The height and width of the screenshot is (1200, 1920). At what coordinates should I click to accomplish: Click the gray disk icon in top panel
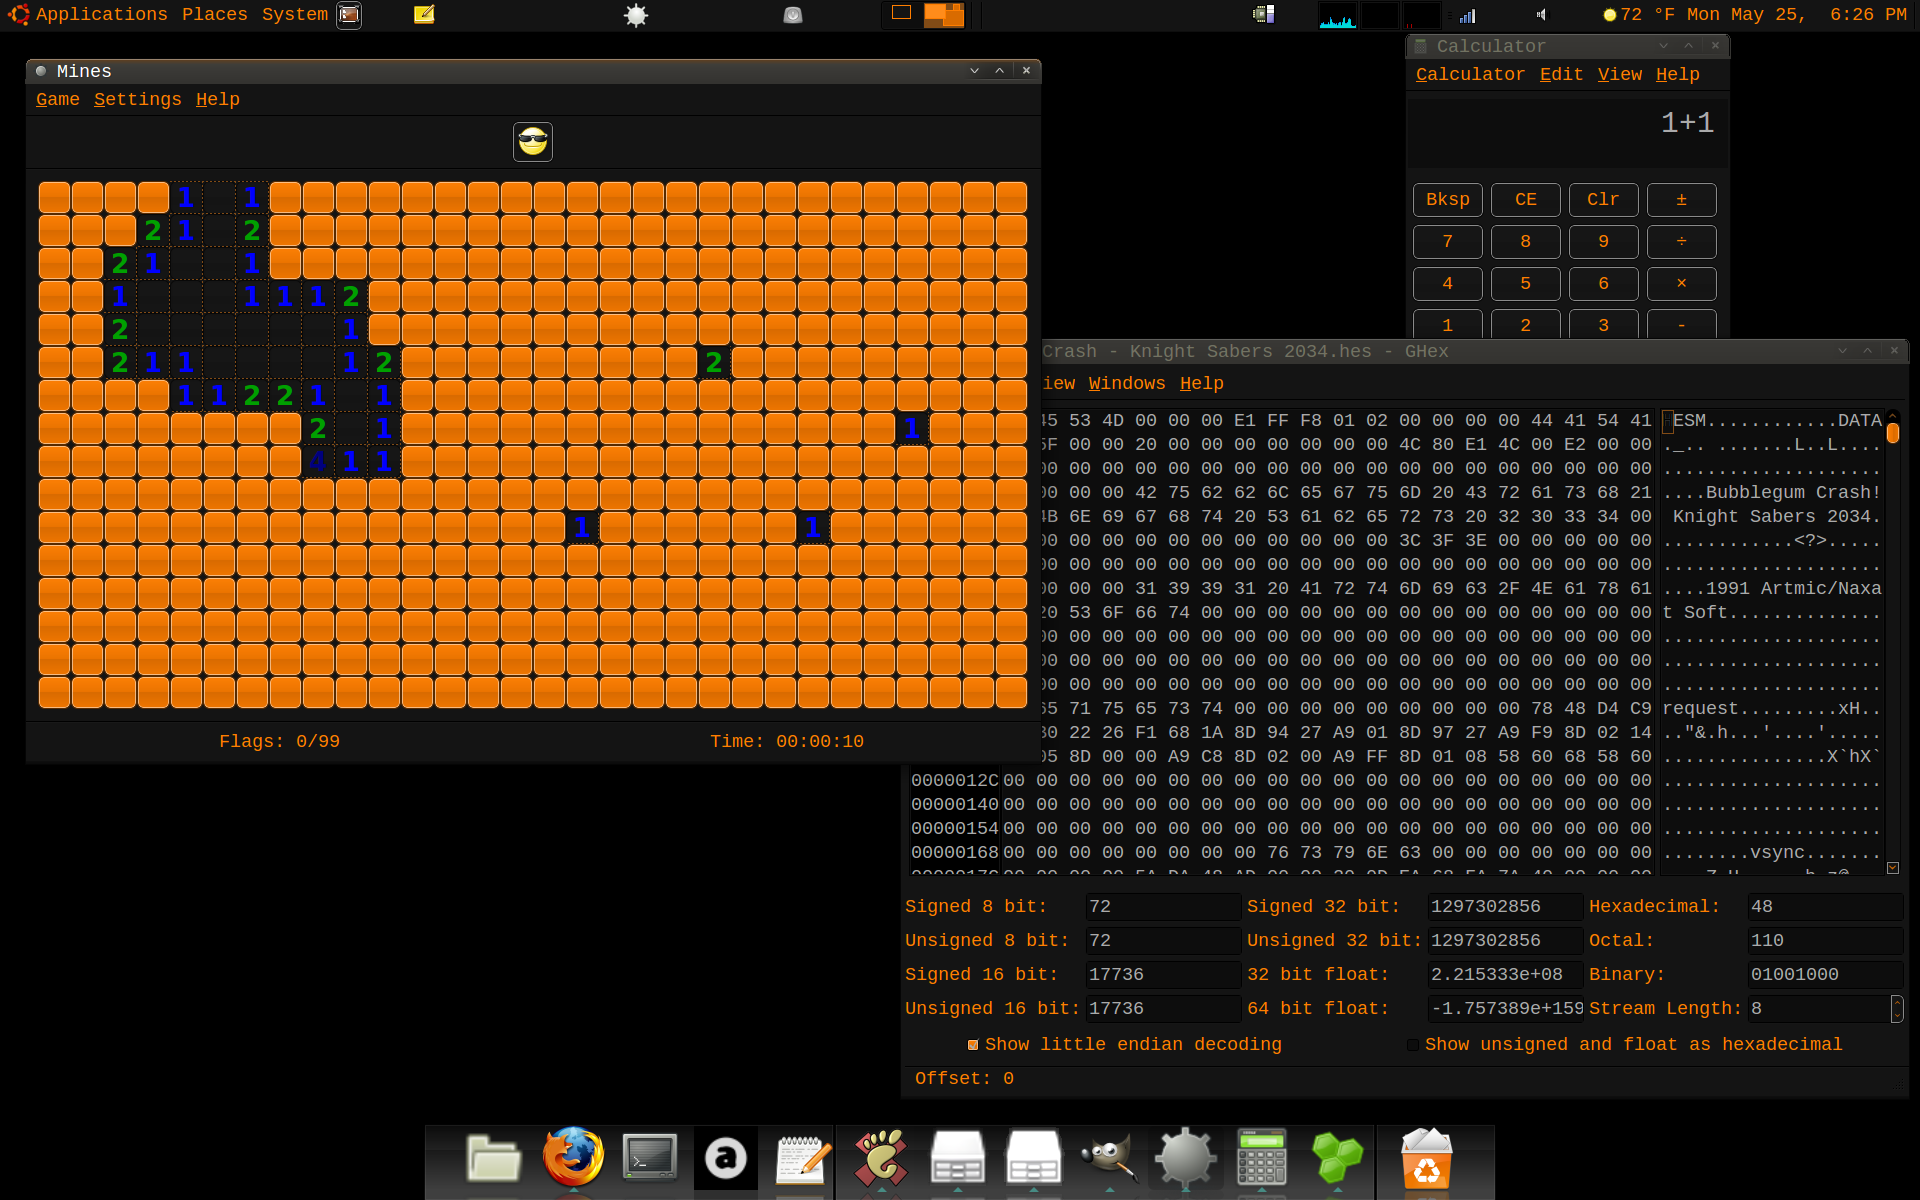[793, 15]
